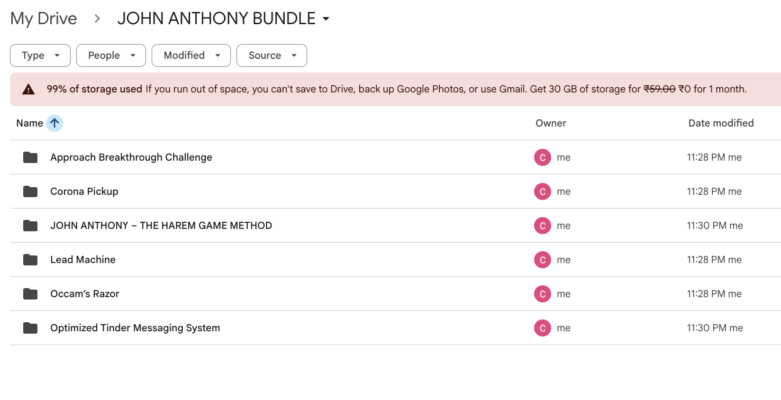Click the owner avatar for Lead Machine
Screen dimensions: 781x400
pyautogui.click(x=542, y=260)
